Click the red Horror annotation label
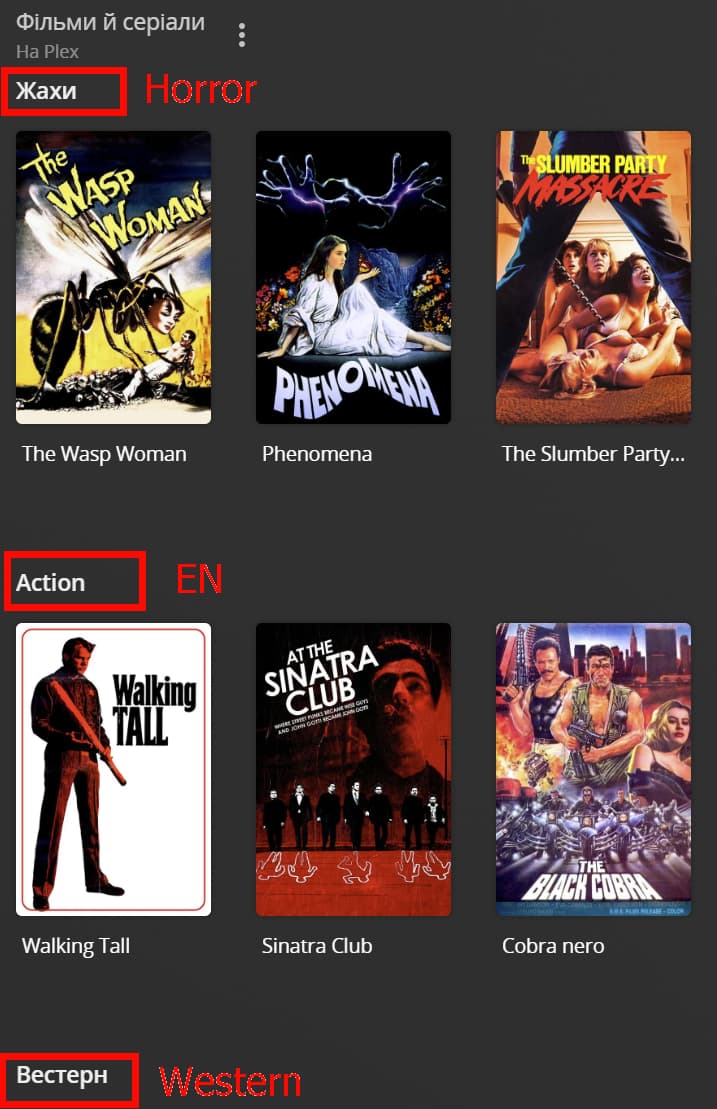Image resolution: width=717 pixels, height=1109 pixels. coord(201,90)
